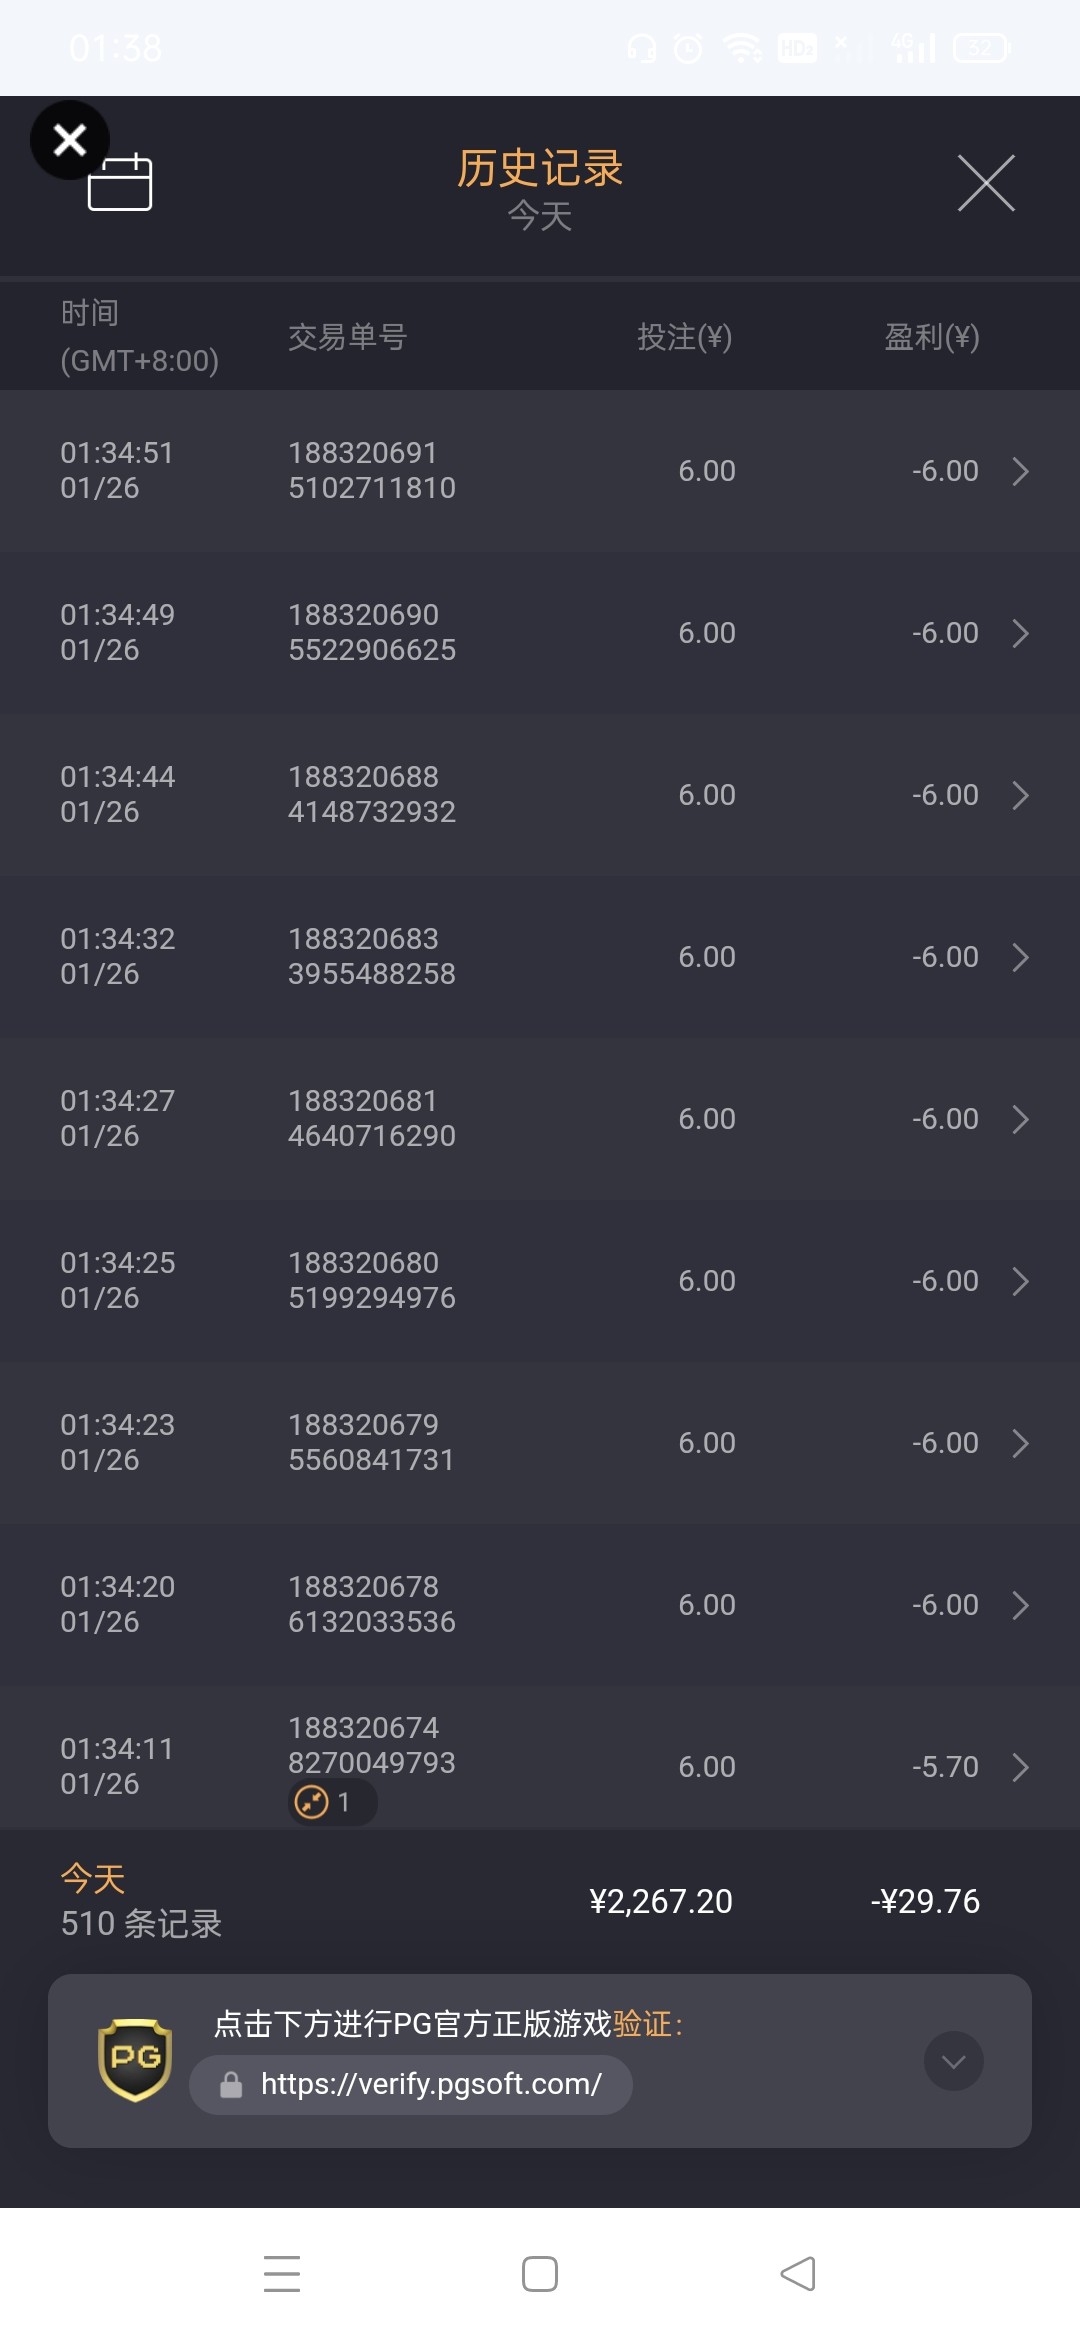This screenshot has width=1080, height=2340.
Task: Select the 今天 date filter subtitle
Action: point(540,216)
